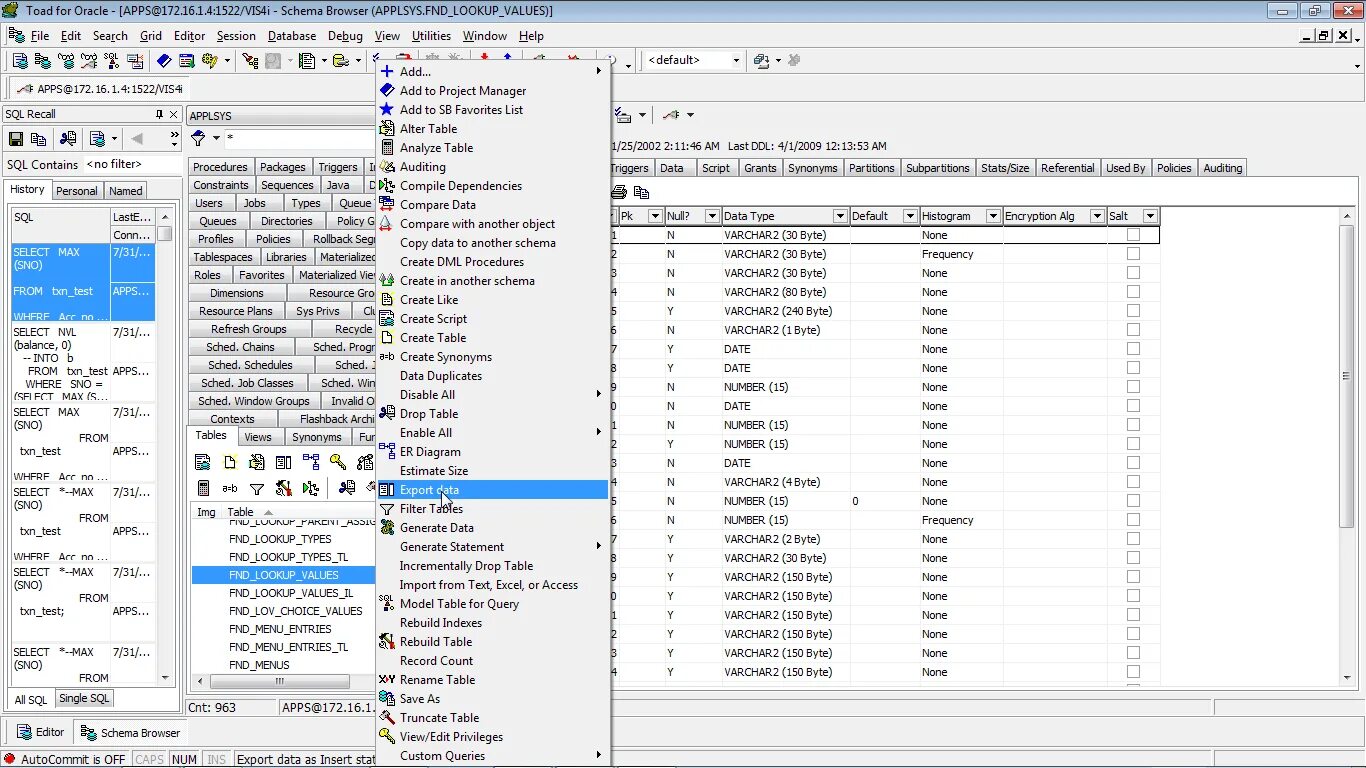Pin the SQL Recall panel
The width and height of the screenshot is (1366, 768).
coord(159,114)
